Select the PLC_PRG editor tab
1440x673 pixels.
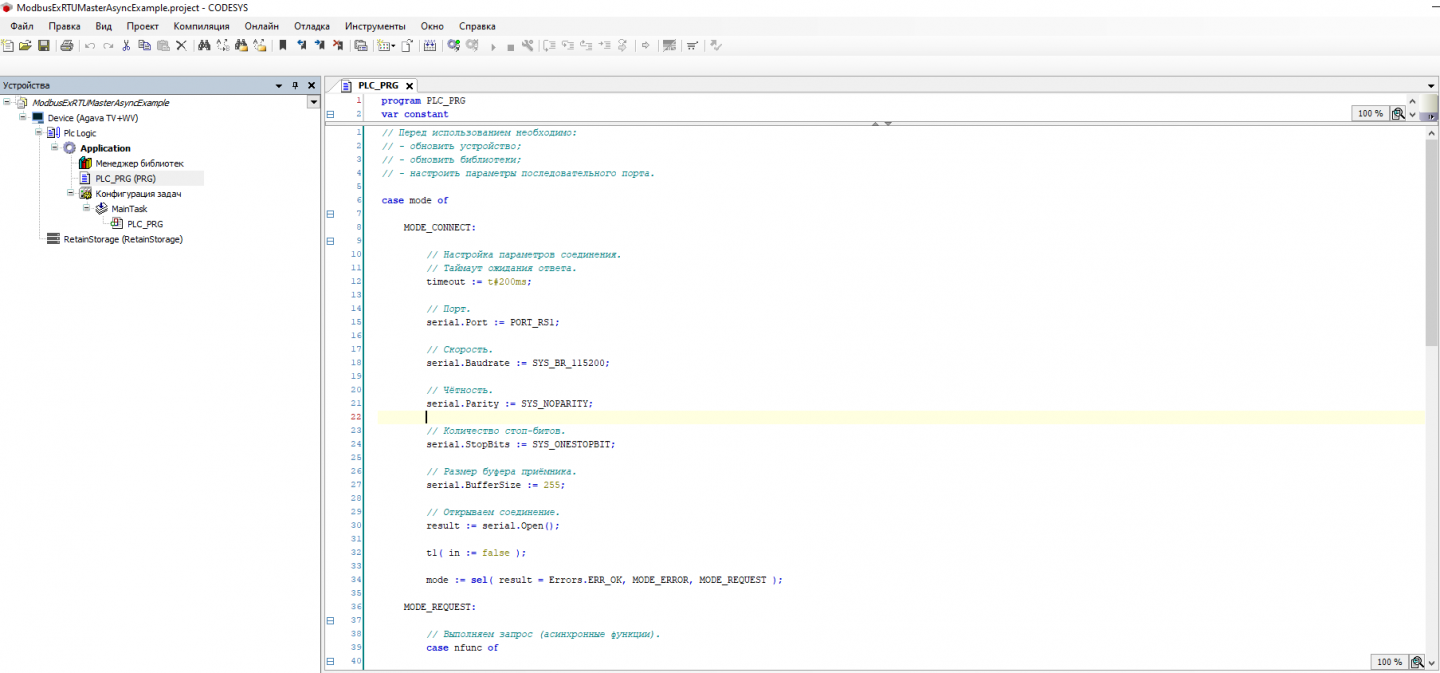377,86
